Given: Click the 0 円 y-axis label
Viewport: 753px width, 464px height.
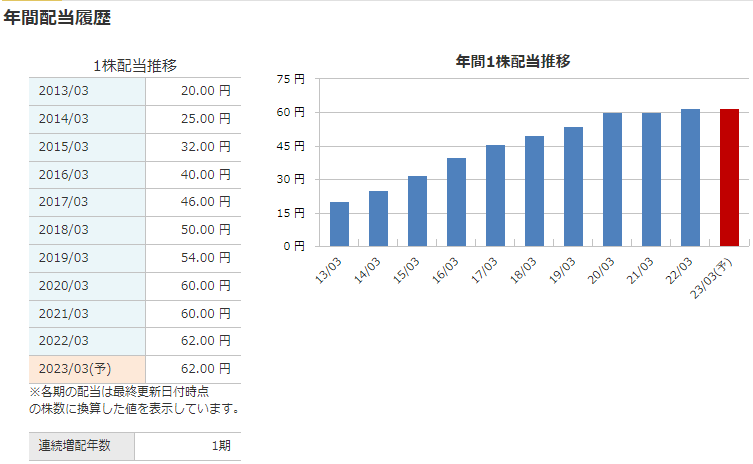Looking at the screenshot, I should pyautogui.click(x=294, y=246).
